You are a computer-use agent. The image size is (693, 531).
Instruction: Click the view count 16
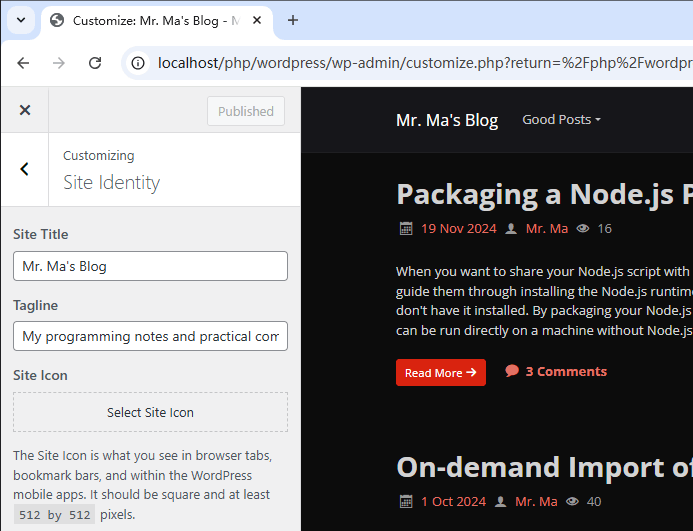(x=605, y=229)
